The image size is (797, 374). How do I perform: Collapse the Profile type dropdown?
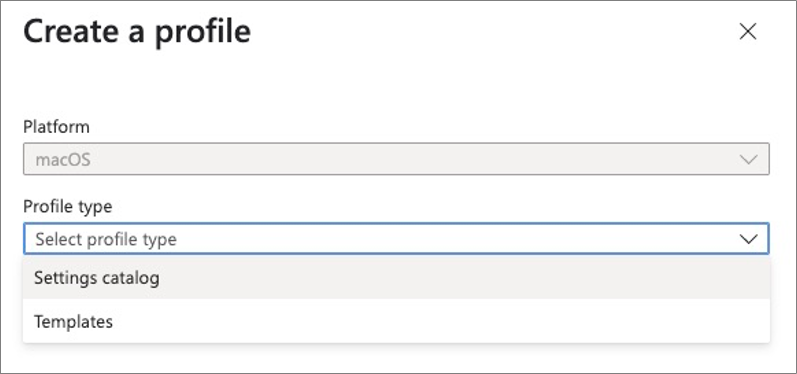click(x=396, y=238)
